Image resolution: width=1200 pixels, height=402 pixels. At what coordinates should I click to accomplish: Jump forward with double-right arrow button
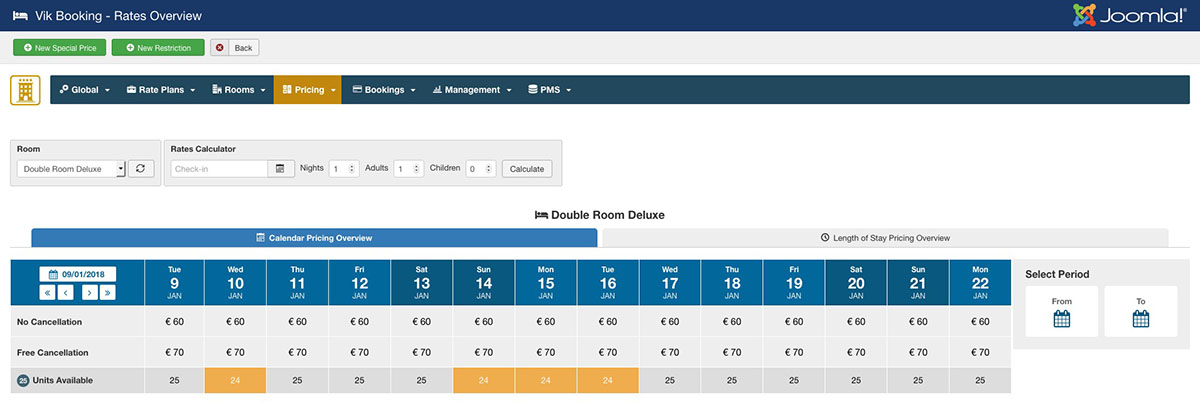point(108,293)
